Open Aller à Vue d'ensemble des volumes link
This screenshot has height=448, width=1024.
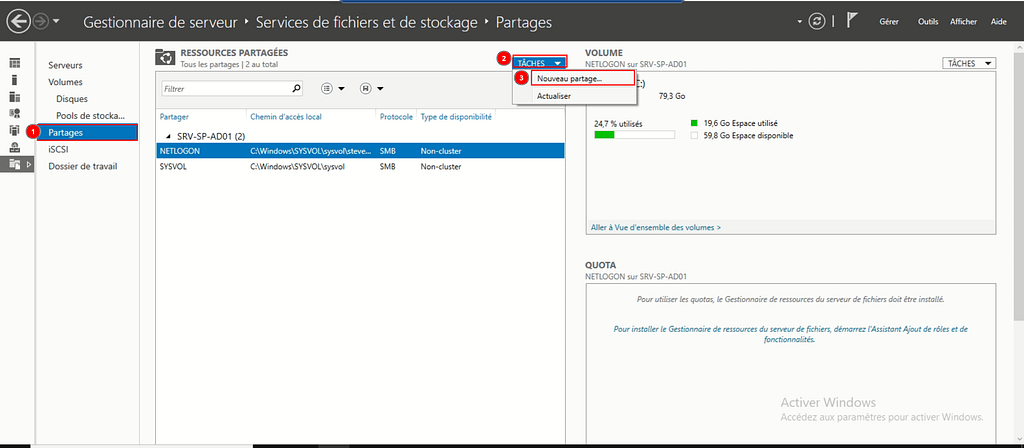tap(655, 227)
